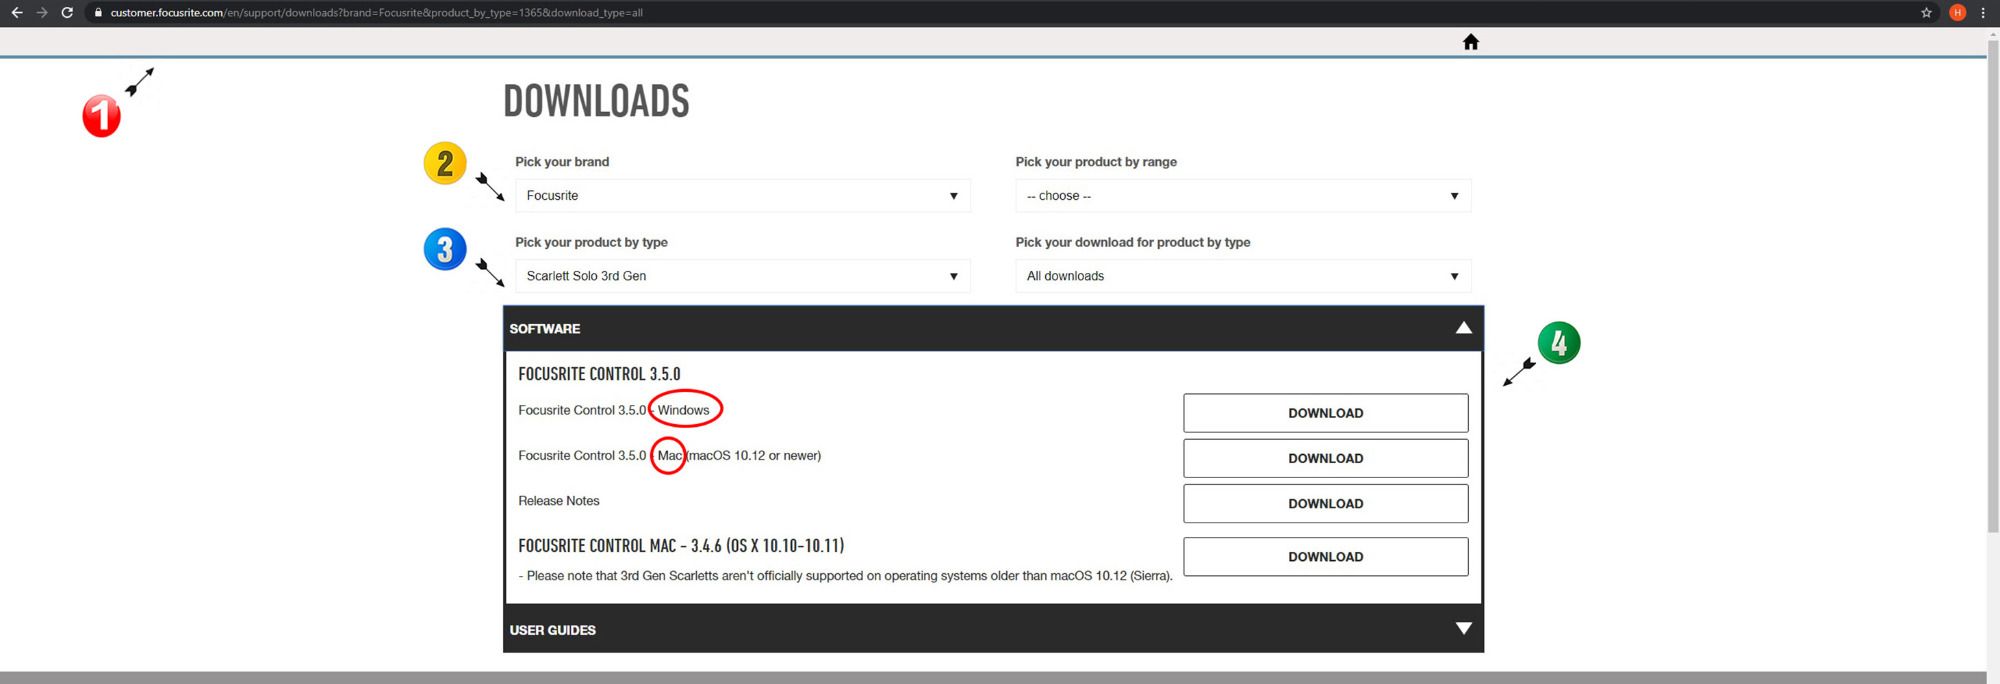Download Focusrite Control 3.5.0 for Mac
The width and height of the screenshot is (2000, 684).
(1325, 458)
